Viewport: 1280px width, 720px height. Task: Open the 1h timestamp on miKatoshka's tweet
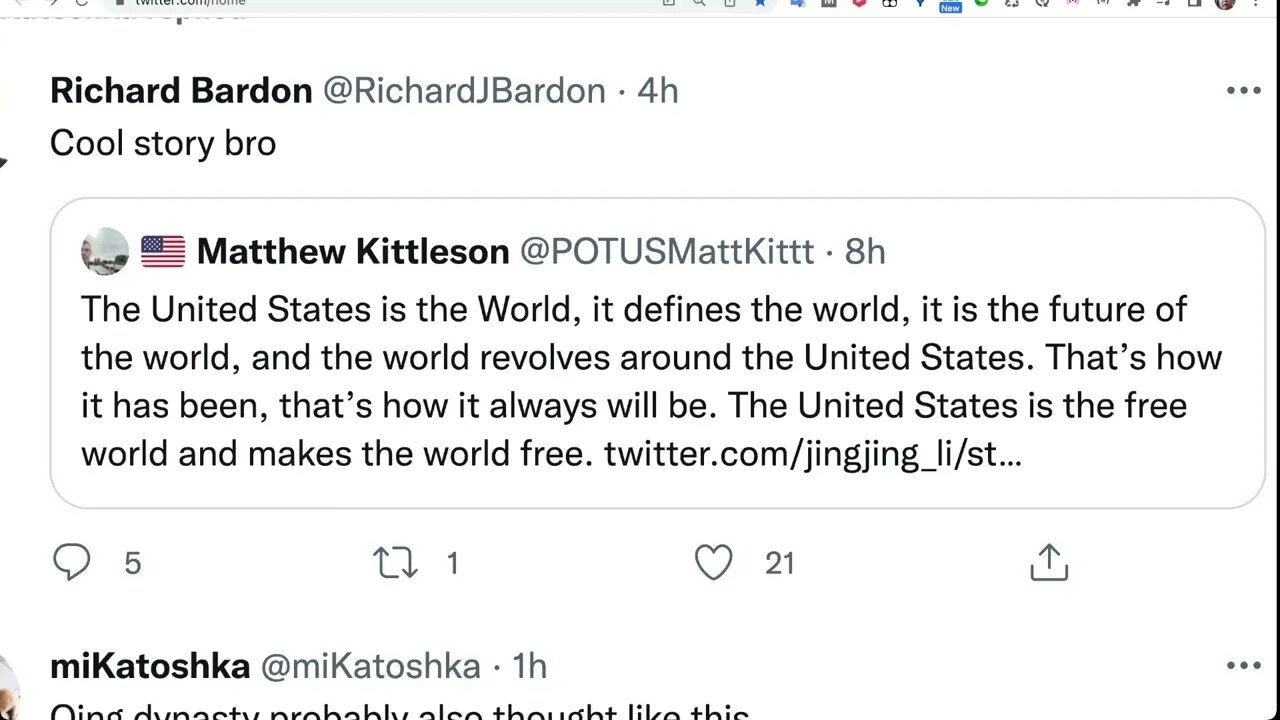click(x=529, y=666)
